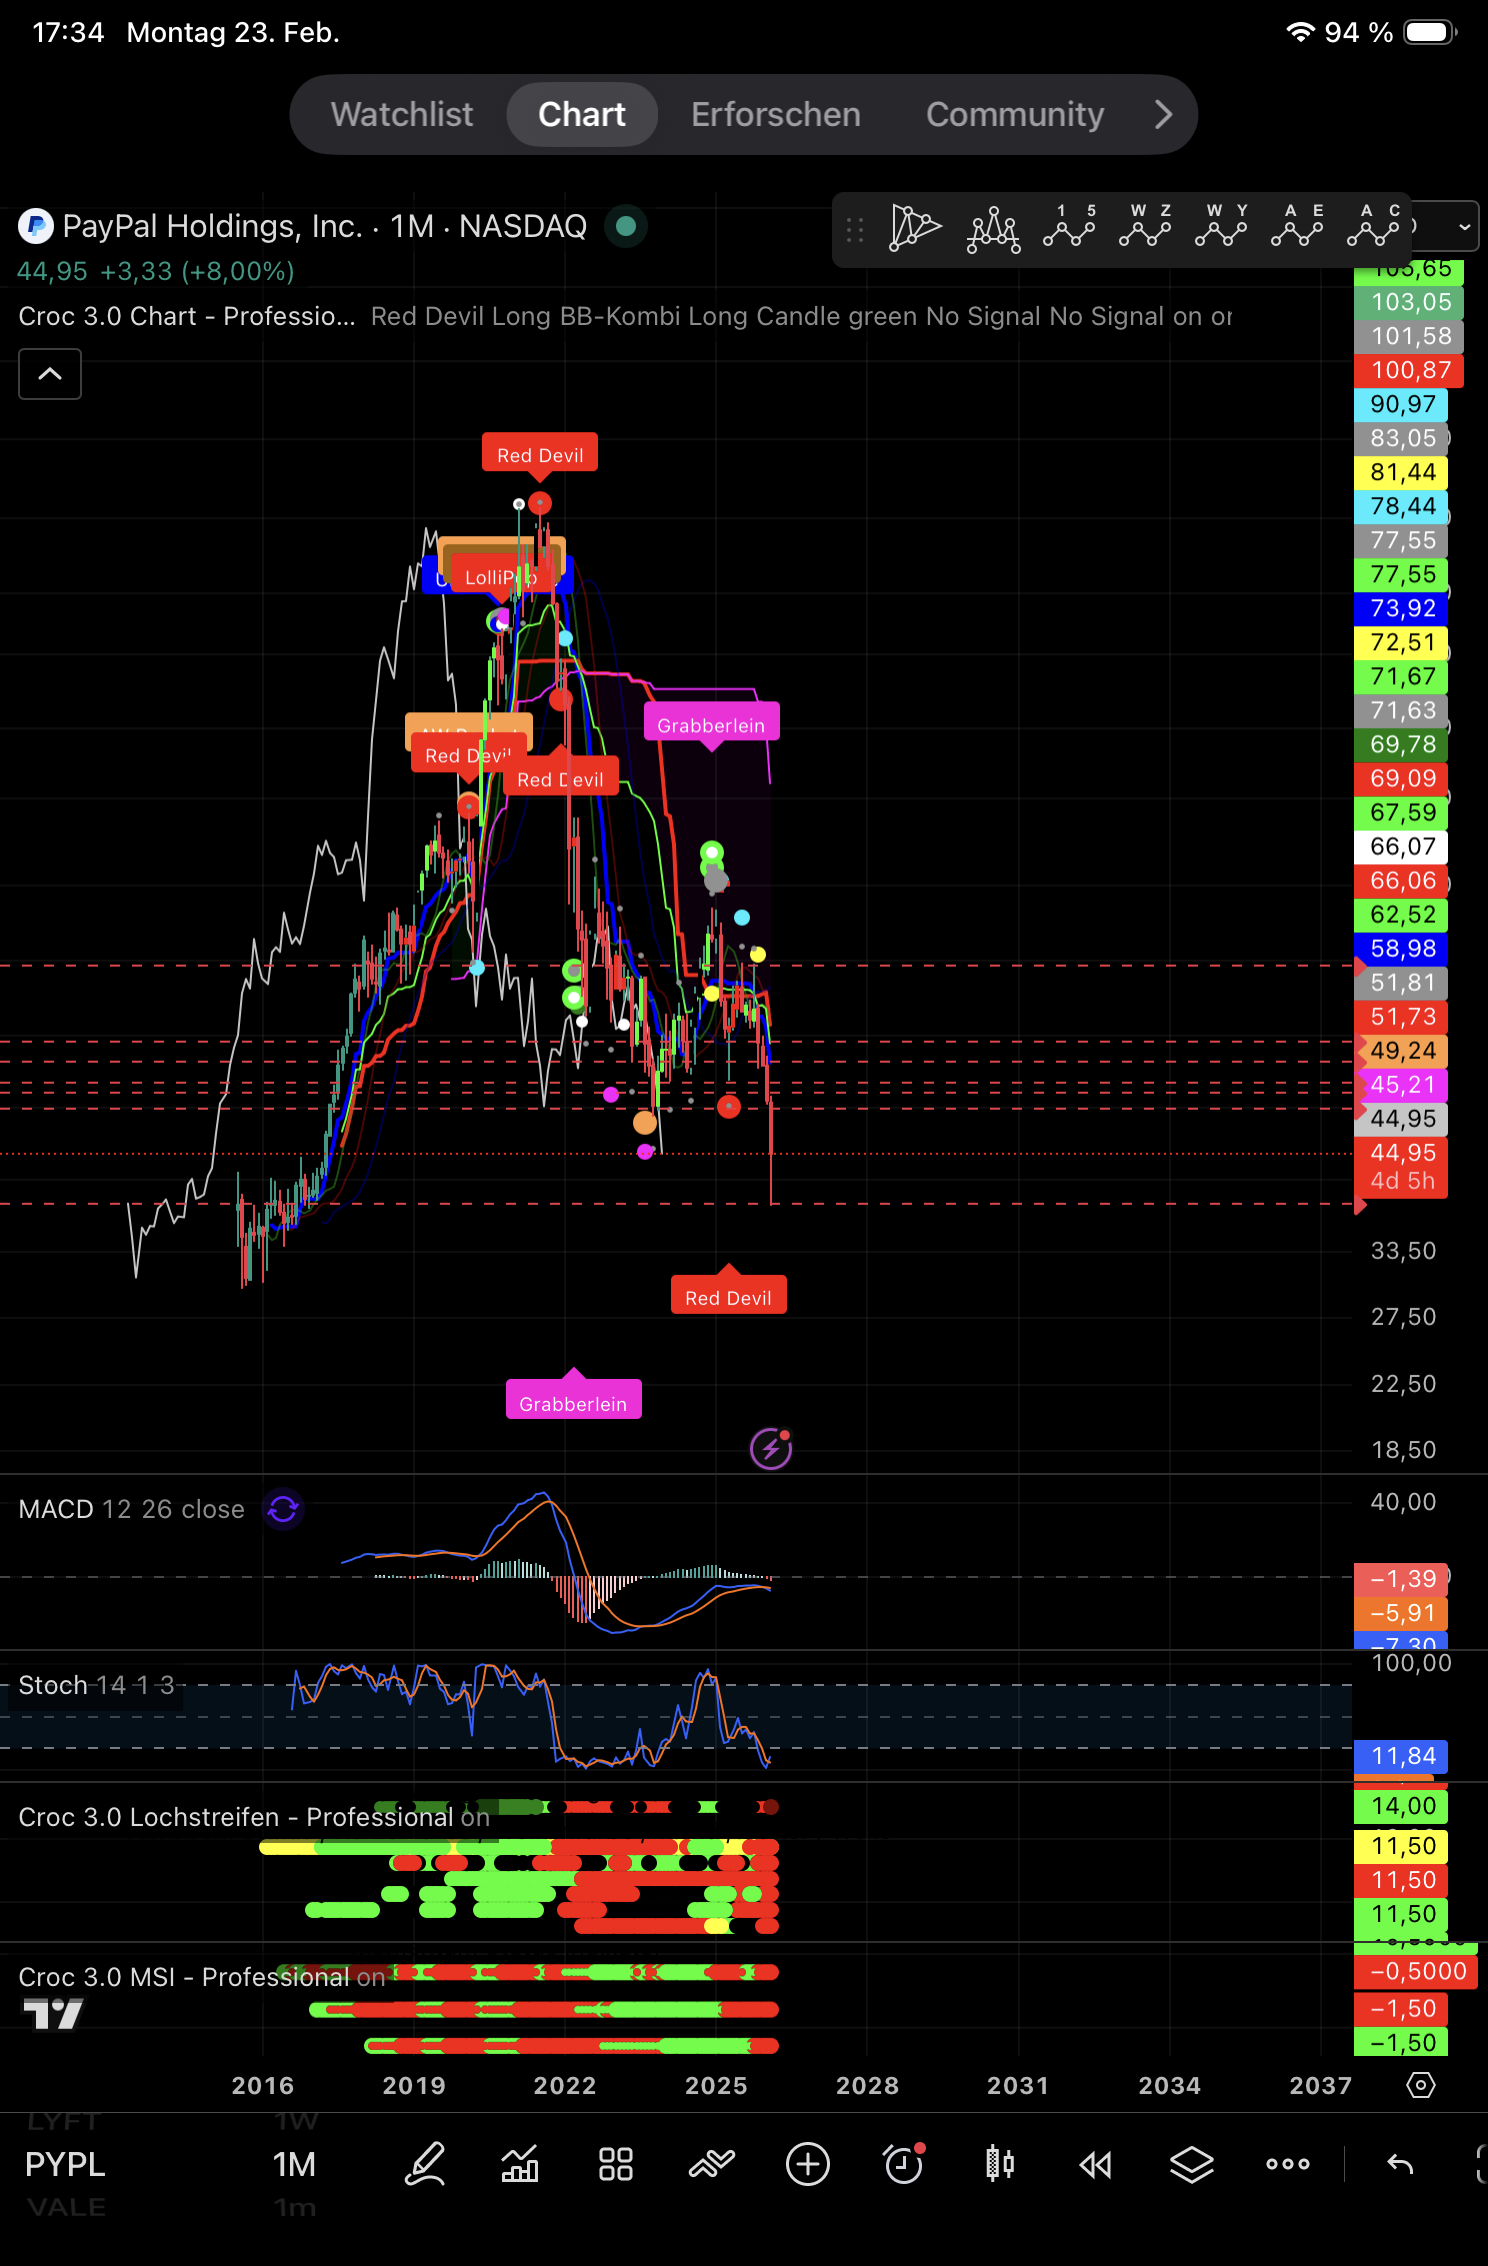Start bar replay with rewind icon
The width and height of the screenshot is (1488, 2266).
(1096, 2165)
